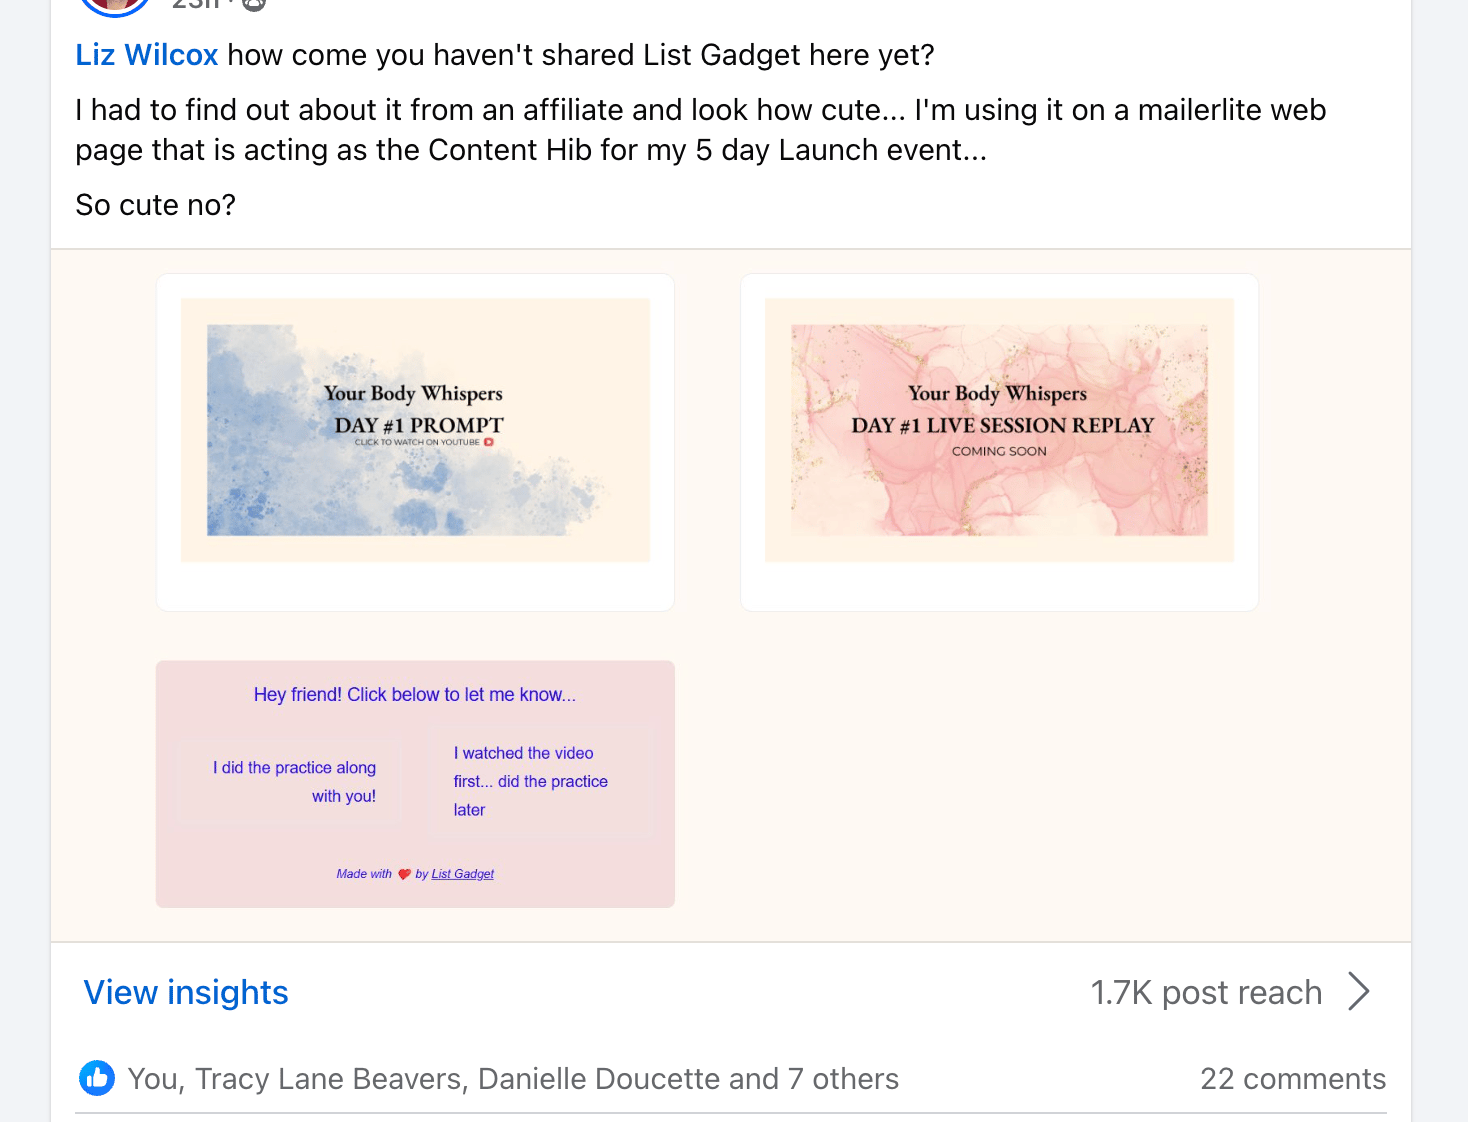The width and height of the screenshot is (1468, 1122).
Task: Open the Day #1 PROMPT blue watercolor thumbnail
Action: pyautogui.click(x=415, y=430)
